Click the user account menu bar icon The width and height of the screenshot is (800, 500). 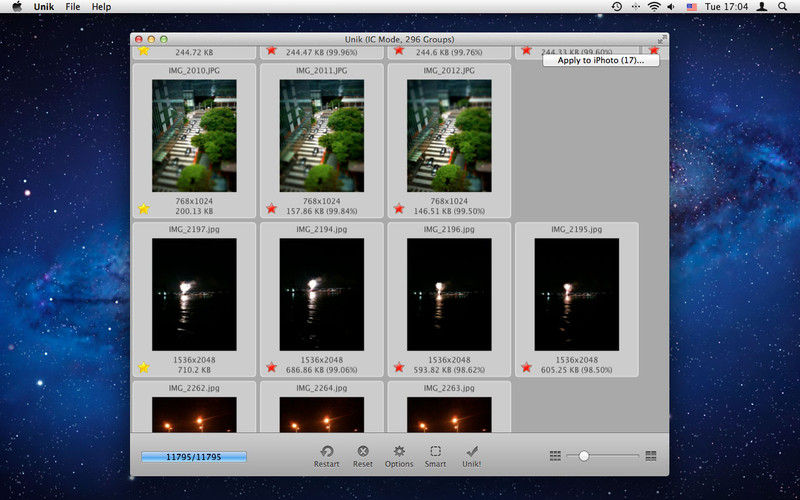[762, 7]
